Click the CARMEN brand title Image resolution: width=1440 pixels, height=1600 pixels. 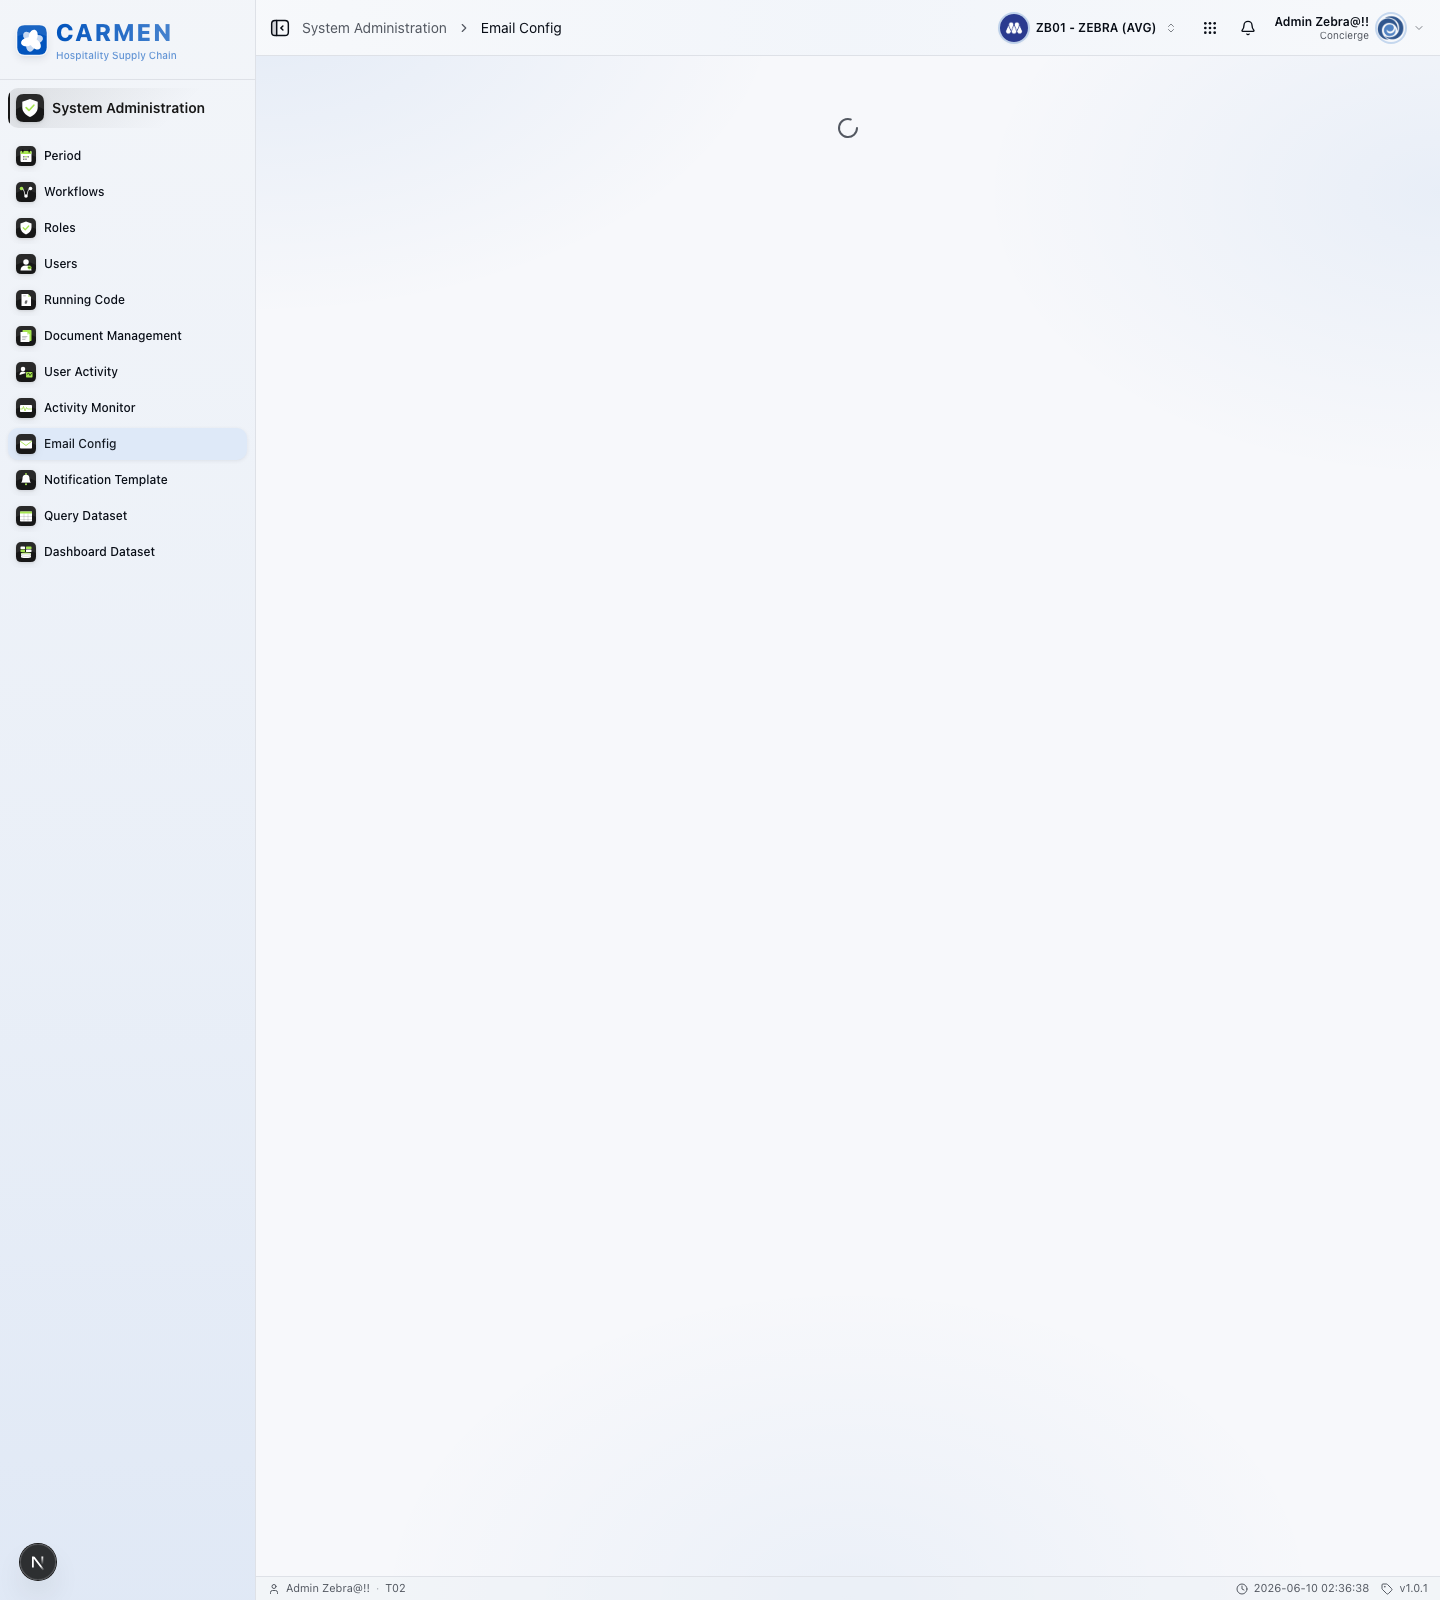[x=114, y=33]
